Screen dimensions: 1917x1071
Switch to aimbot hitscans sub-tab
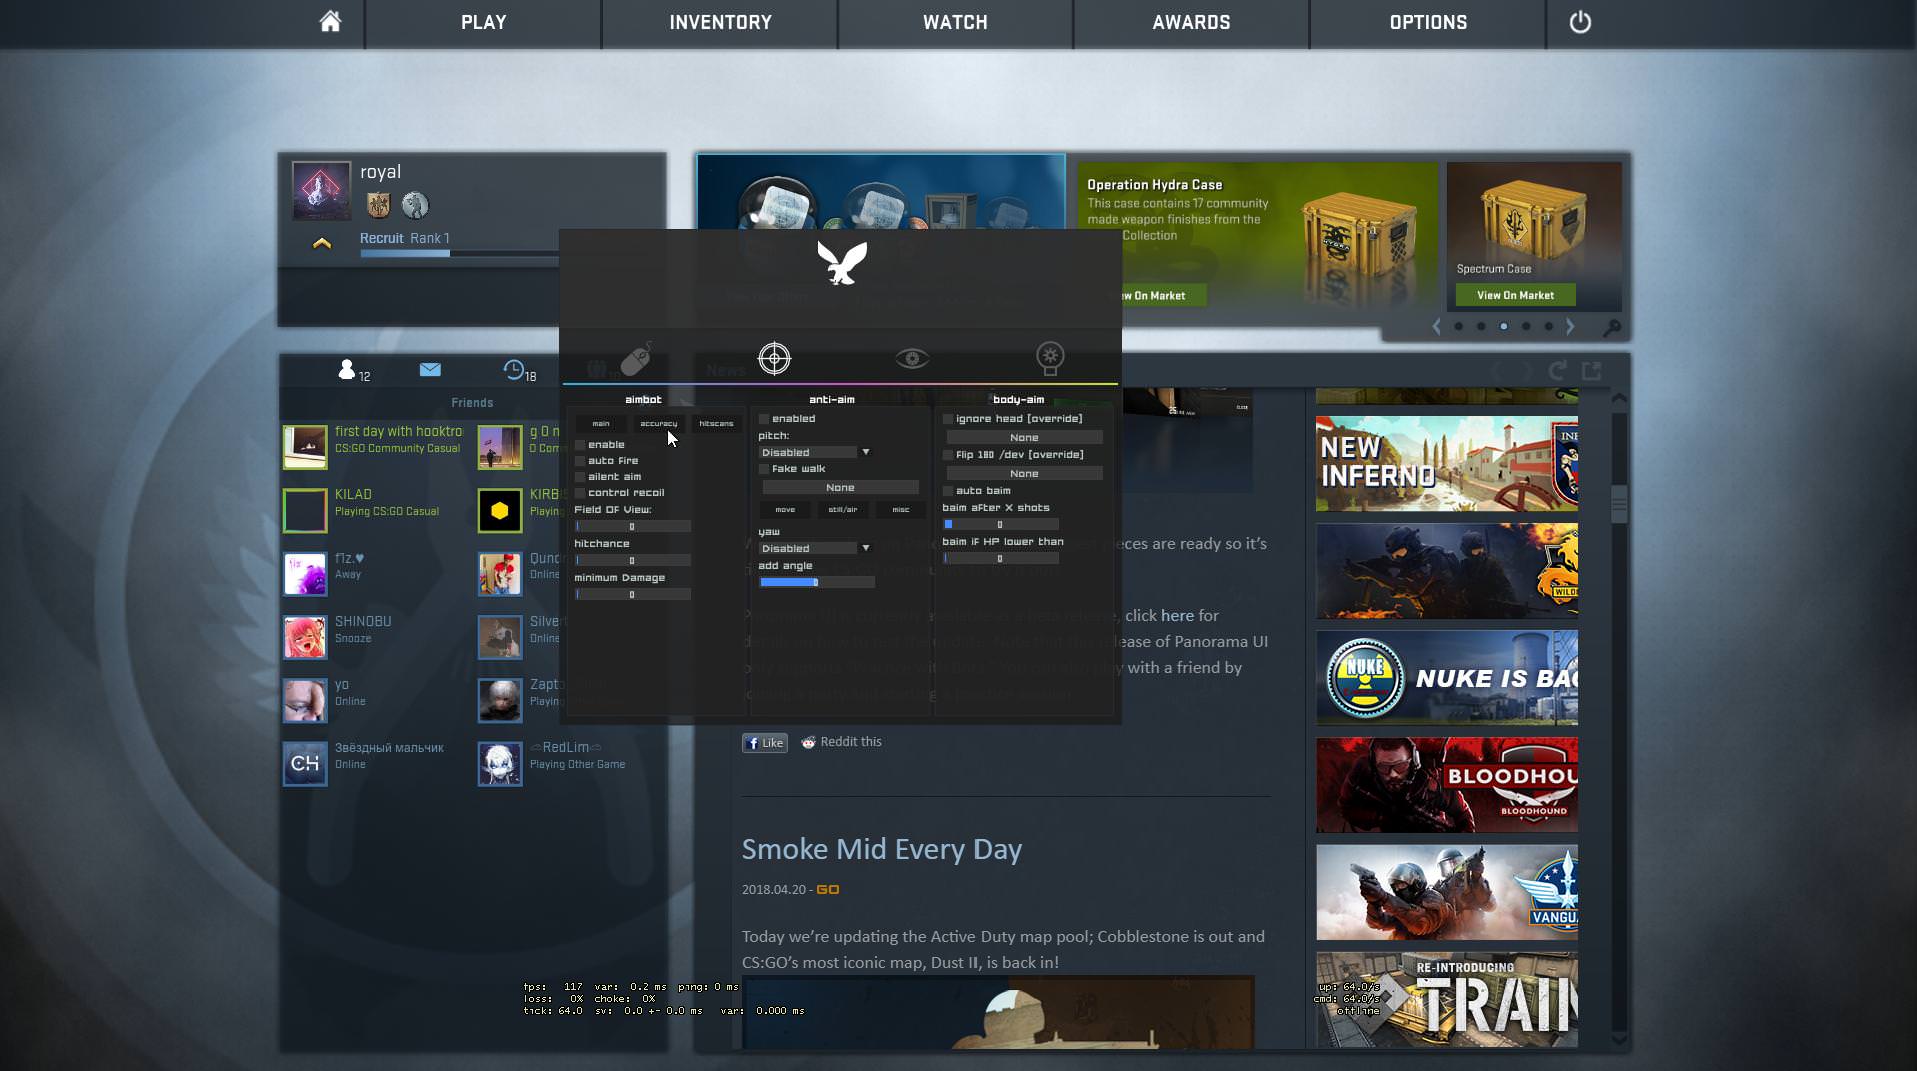coord(716,424)
